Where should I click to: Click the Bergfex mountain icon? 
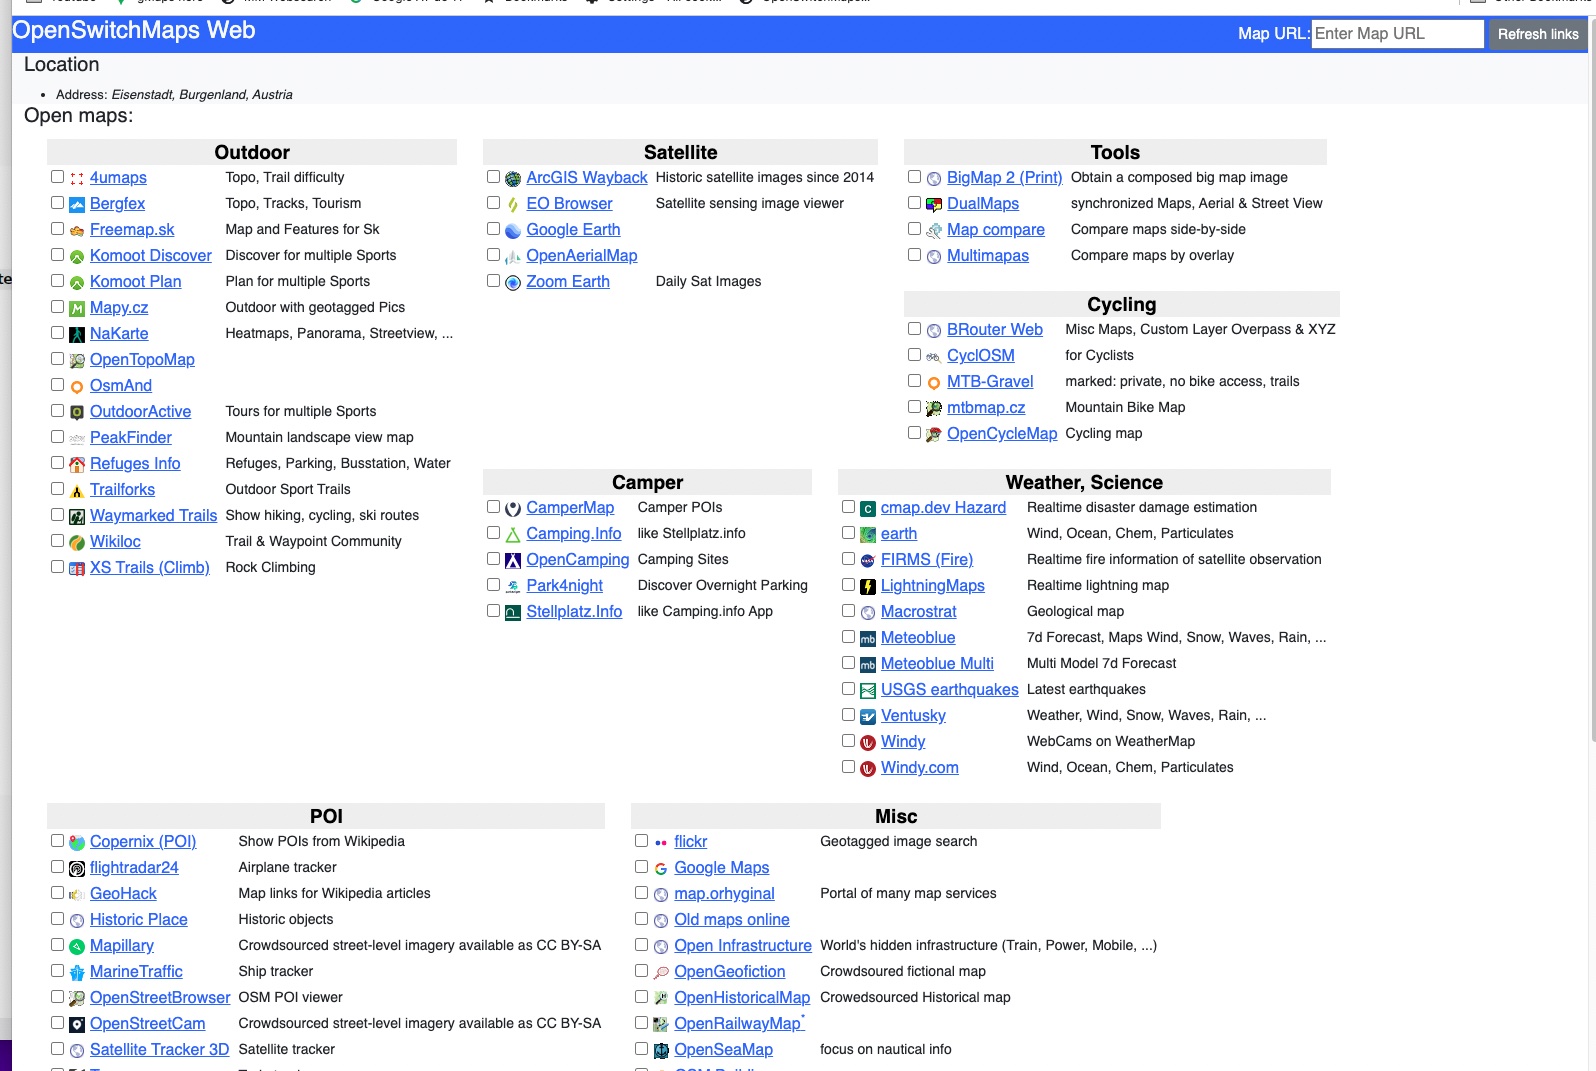click(x=77, y=205)
